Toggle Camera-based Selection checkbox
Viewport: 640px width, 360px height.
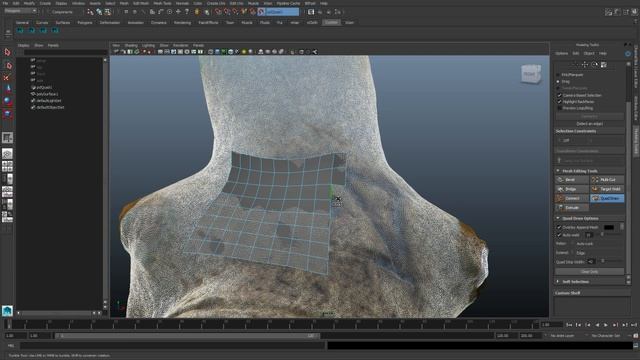coord(560,95)
